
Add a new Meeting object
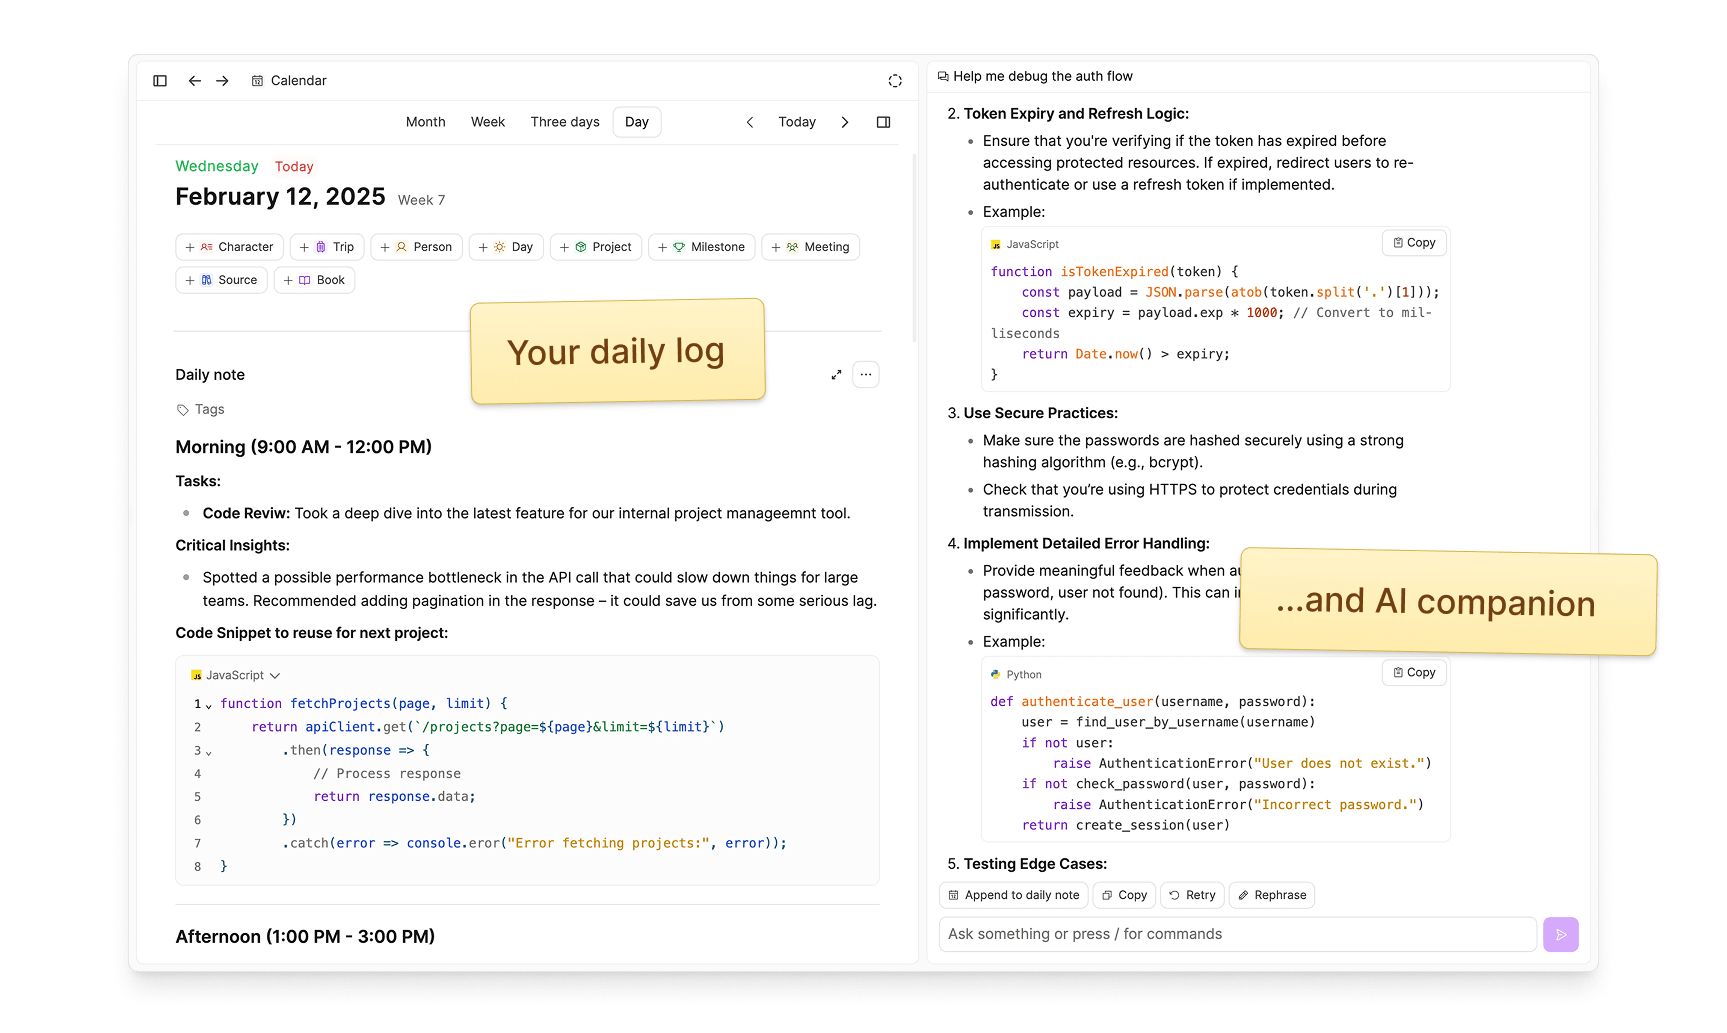tap(810, 247)
